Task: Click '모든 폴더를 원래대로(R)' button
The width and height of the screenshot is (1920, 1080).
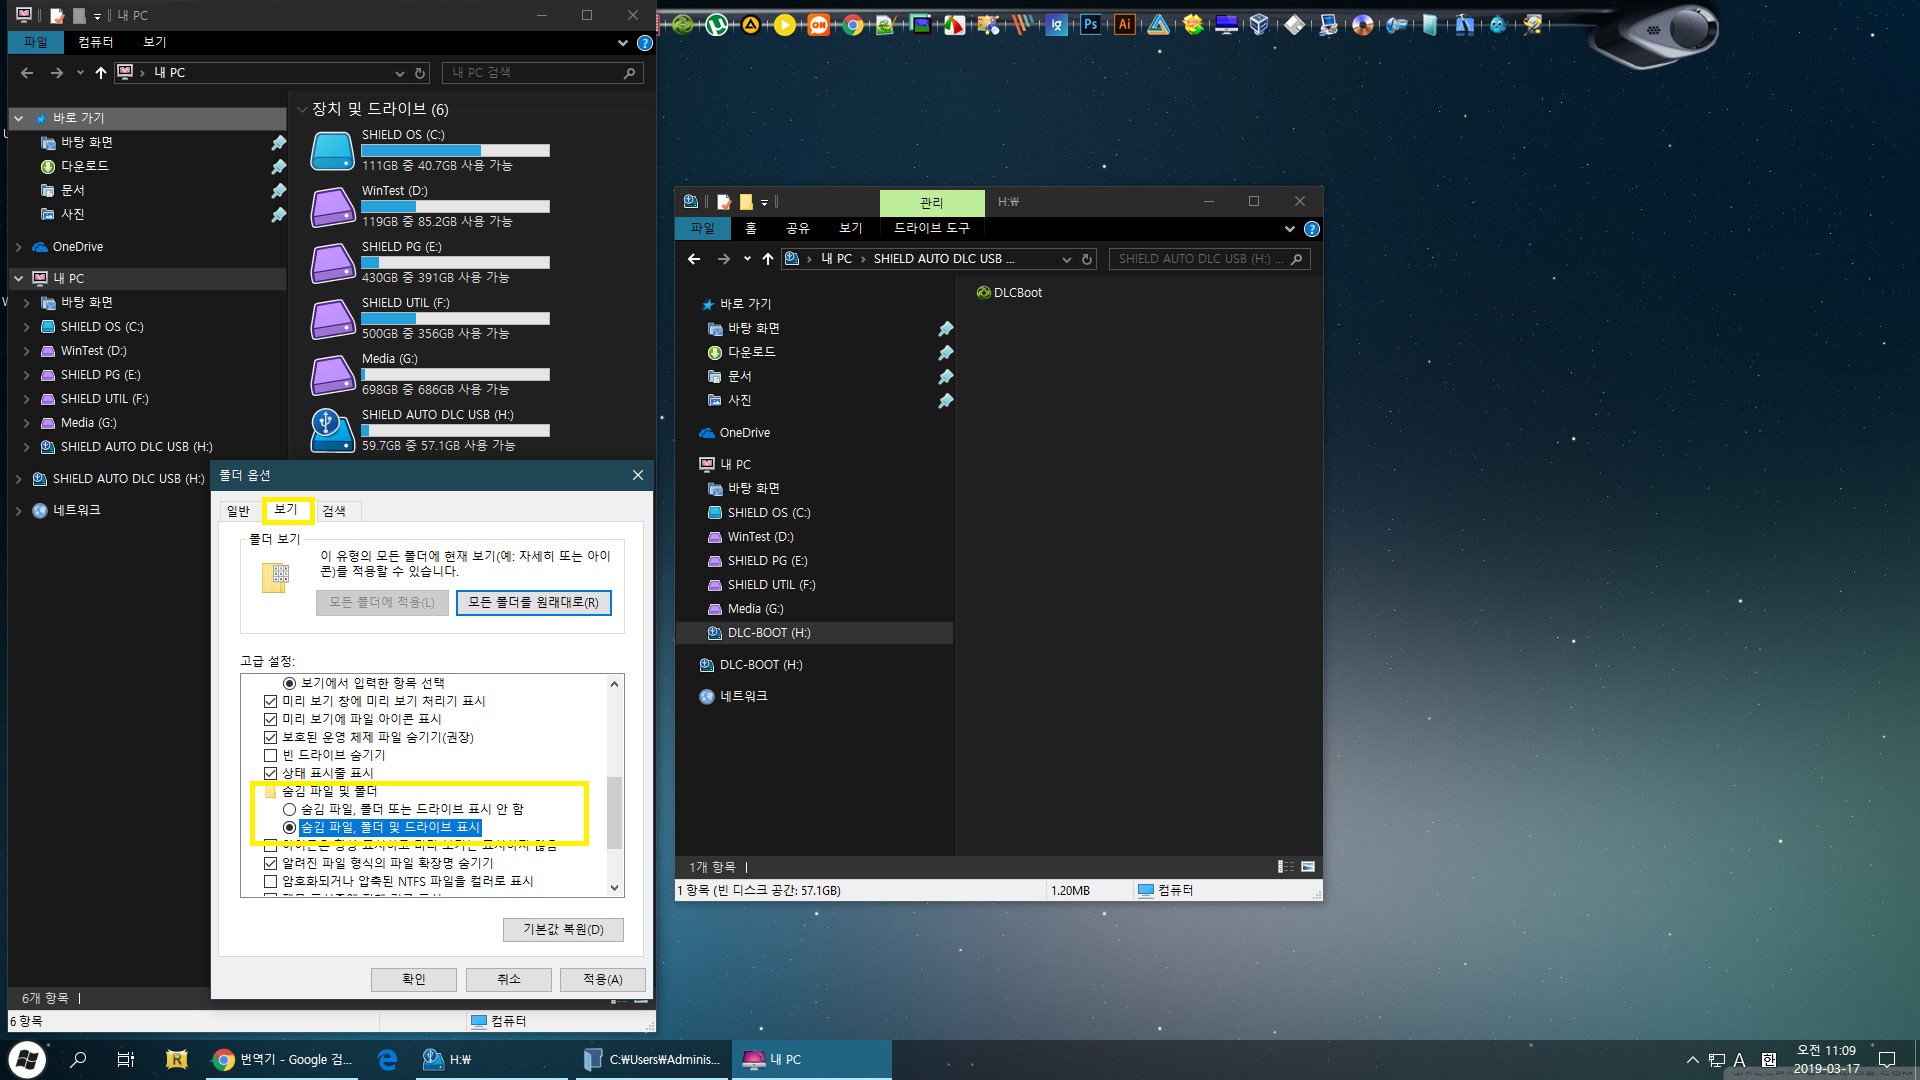Action: pyautogui.click(x=533, y=603)
